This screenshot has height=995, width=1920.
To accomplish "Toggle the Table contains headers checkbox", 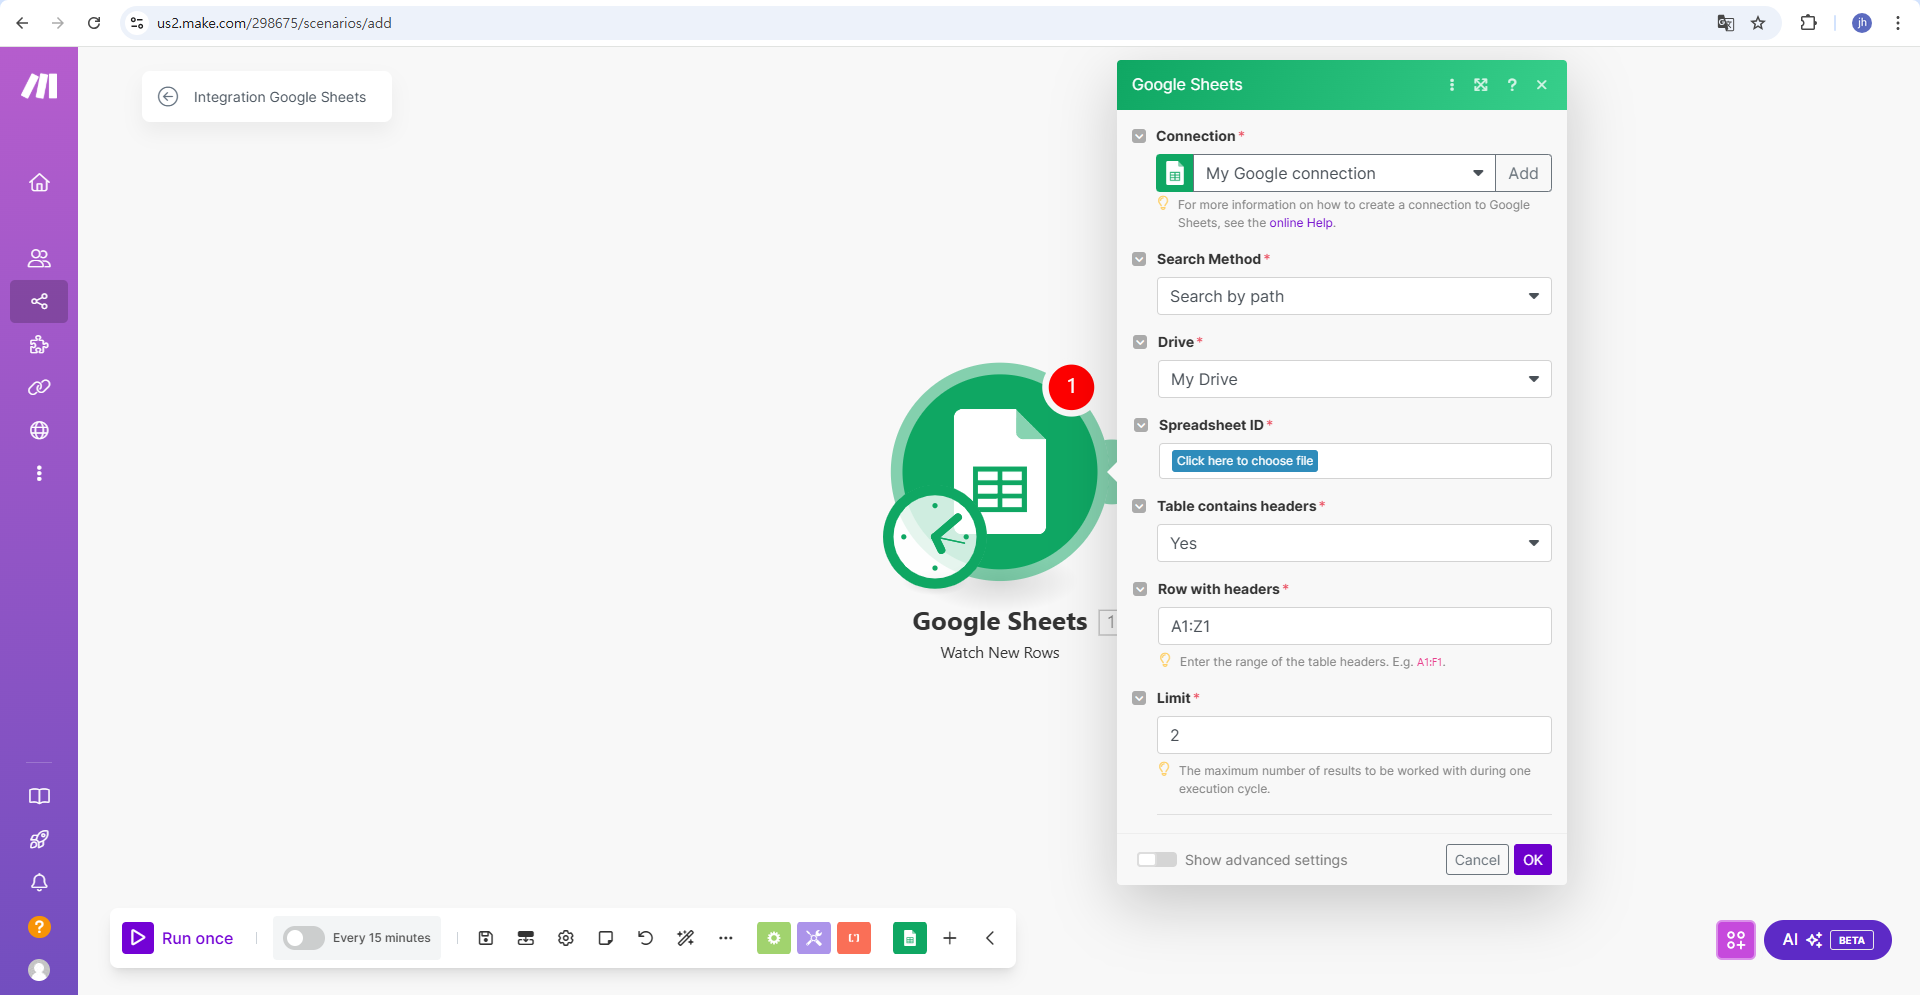I will tap(1139, 506).
